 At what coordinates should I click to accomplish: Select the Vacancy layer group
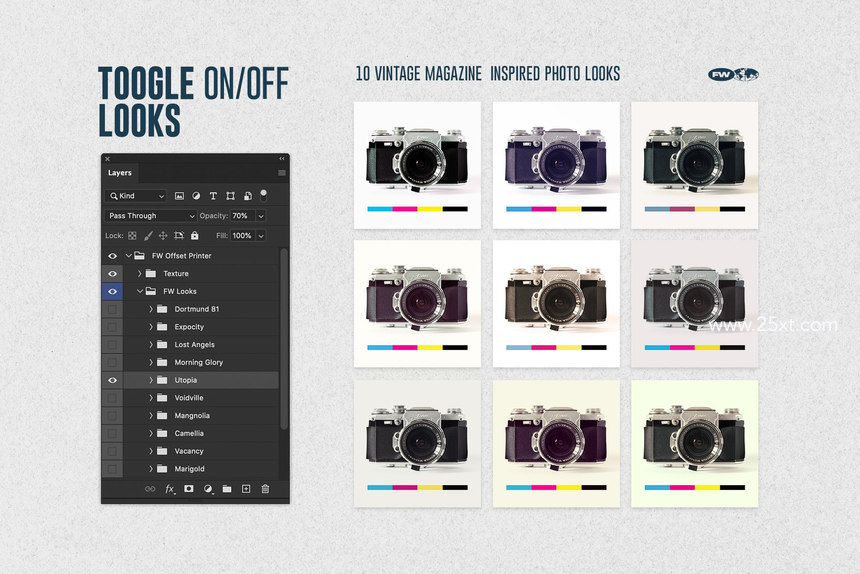tap(201, 451)
